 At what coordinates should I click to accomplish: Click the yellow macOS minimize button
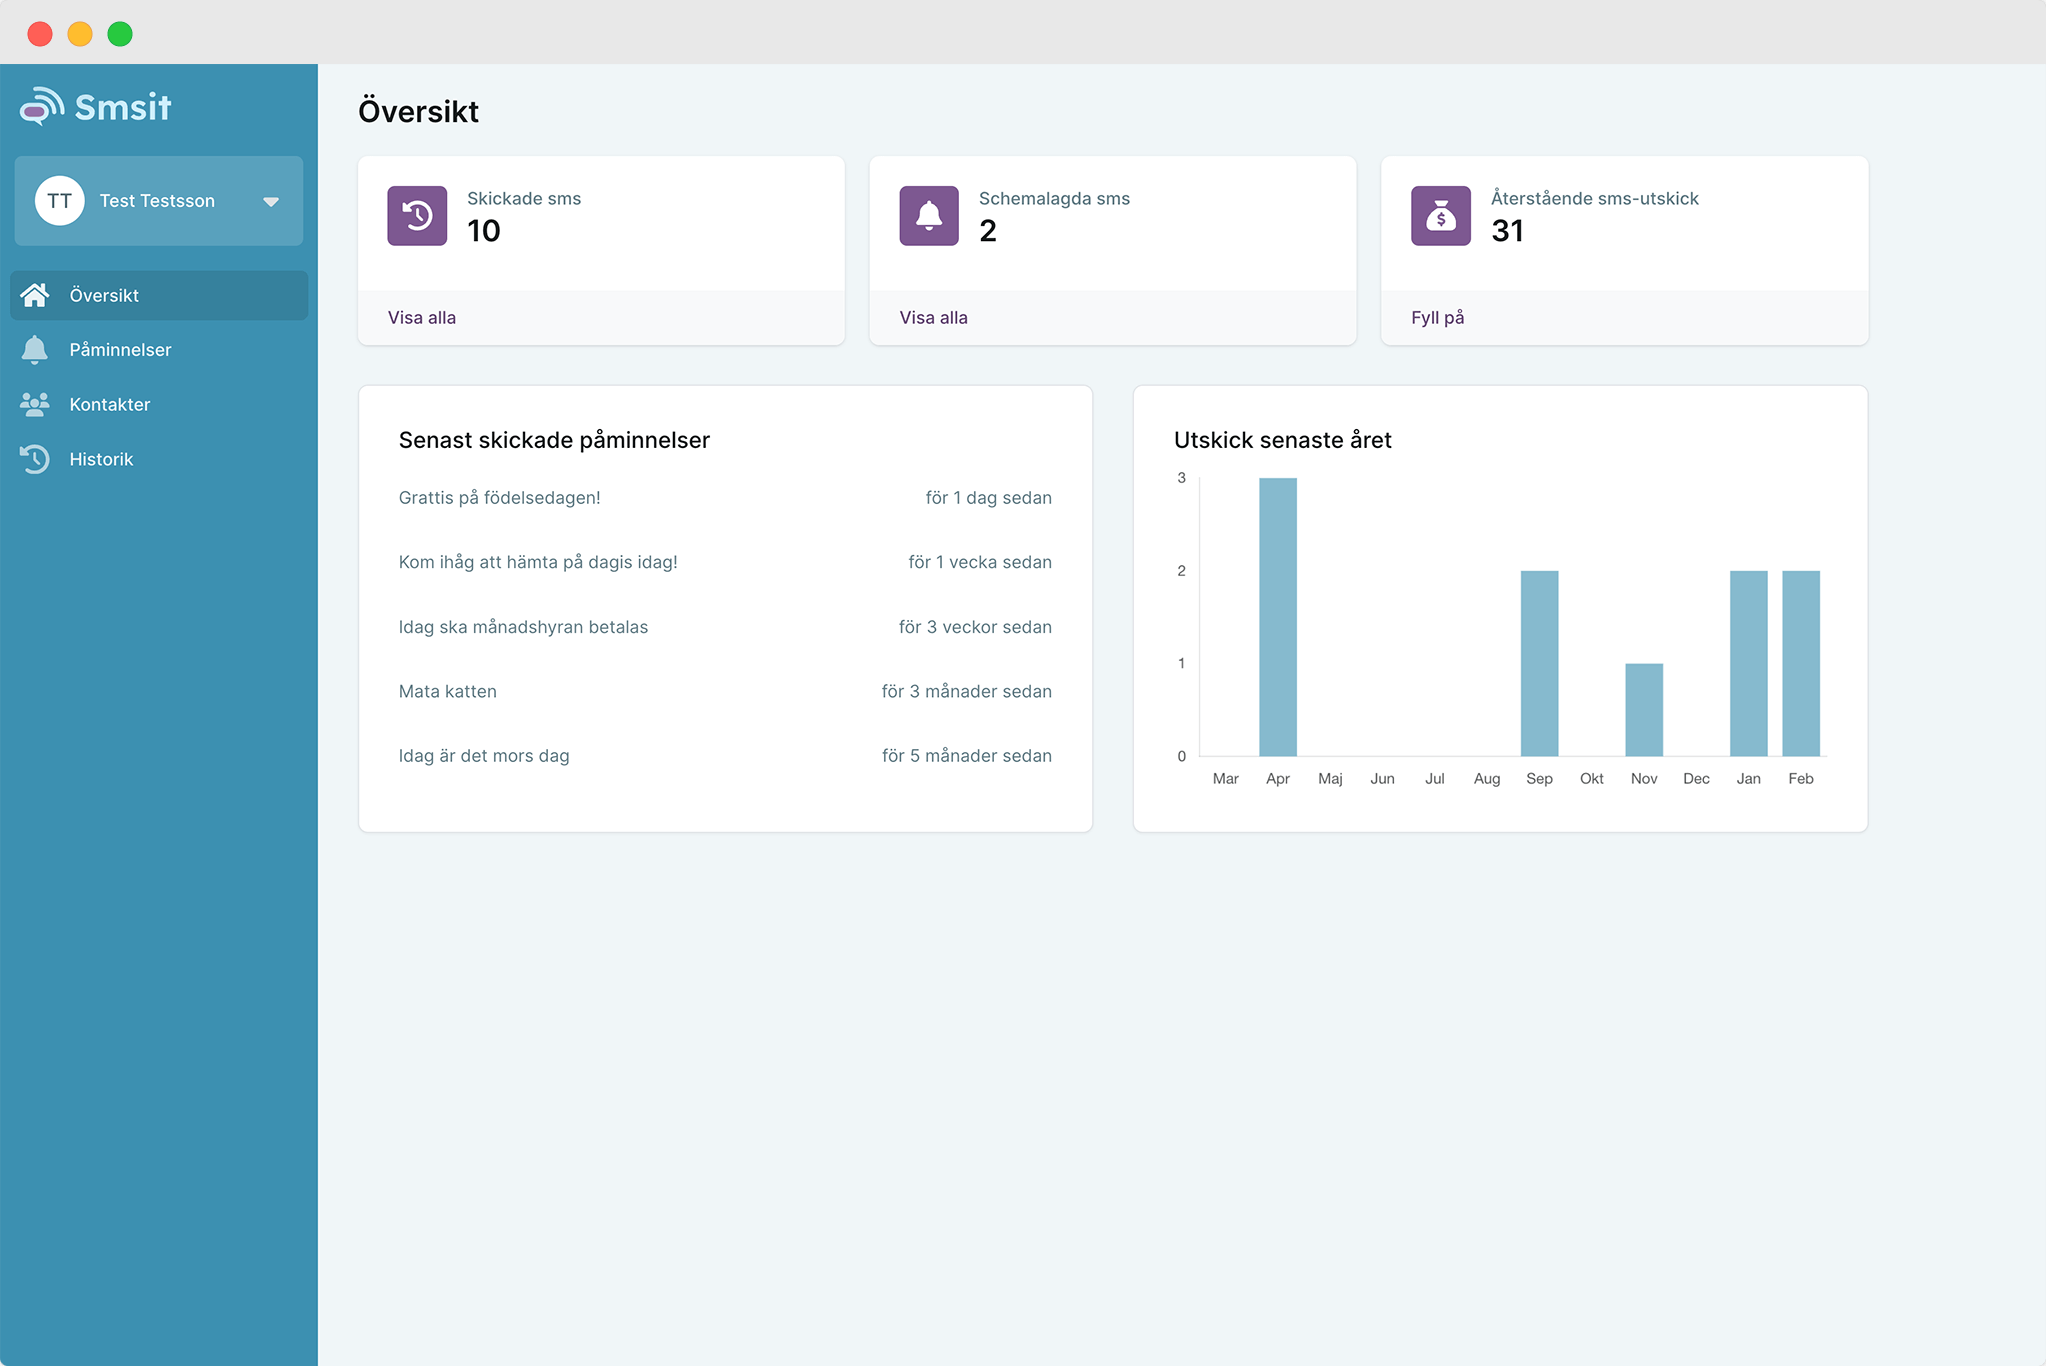click(x=80, y=34)
